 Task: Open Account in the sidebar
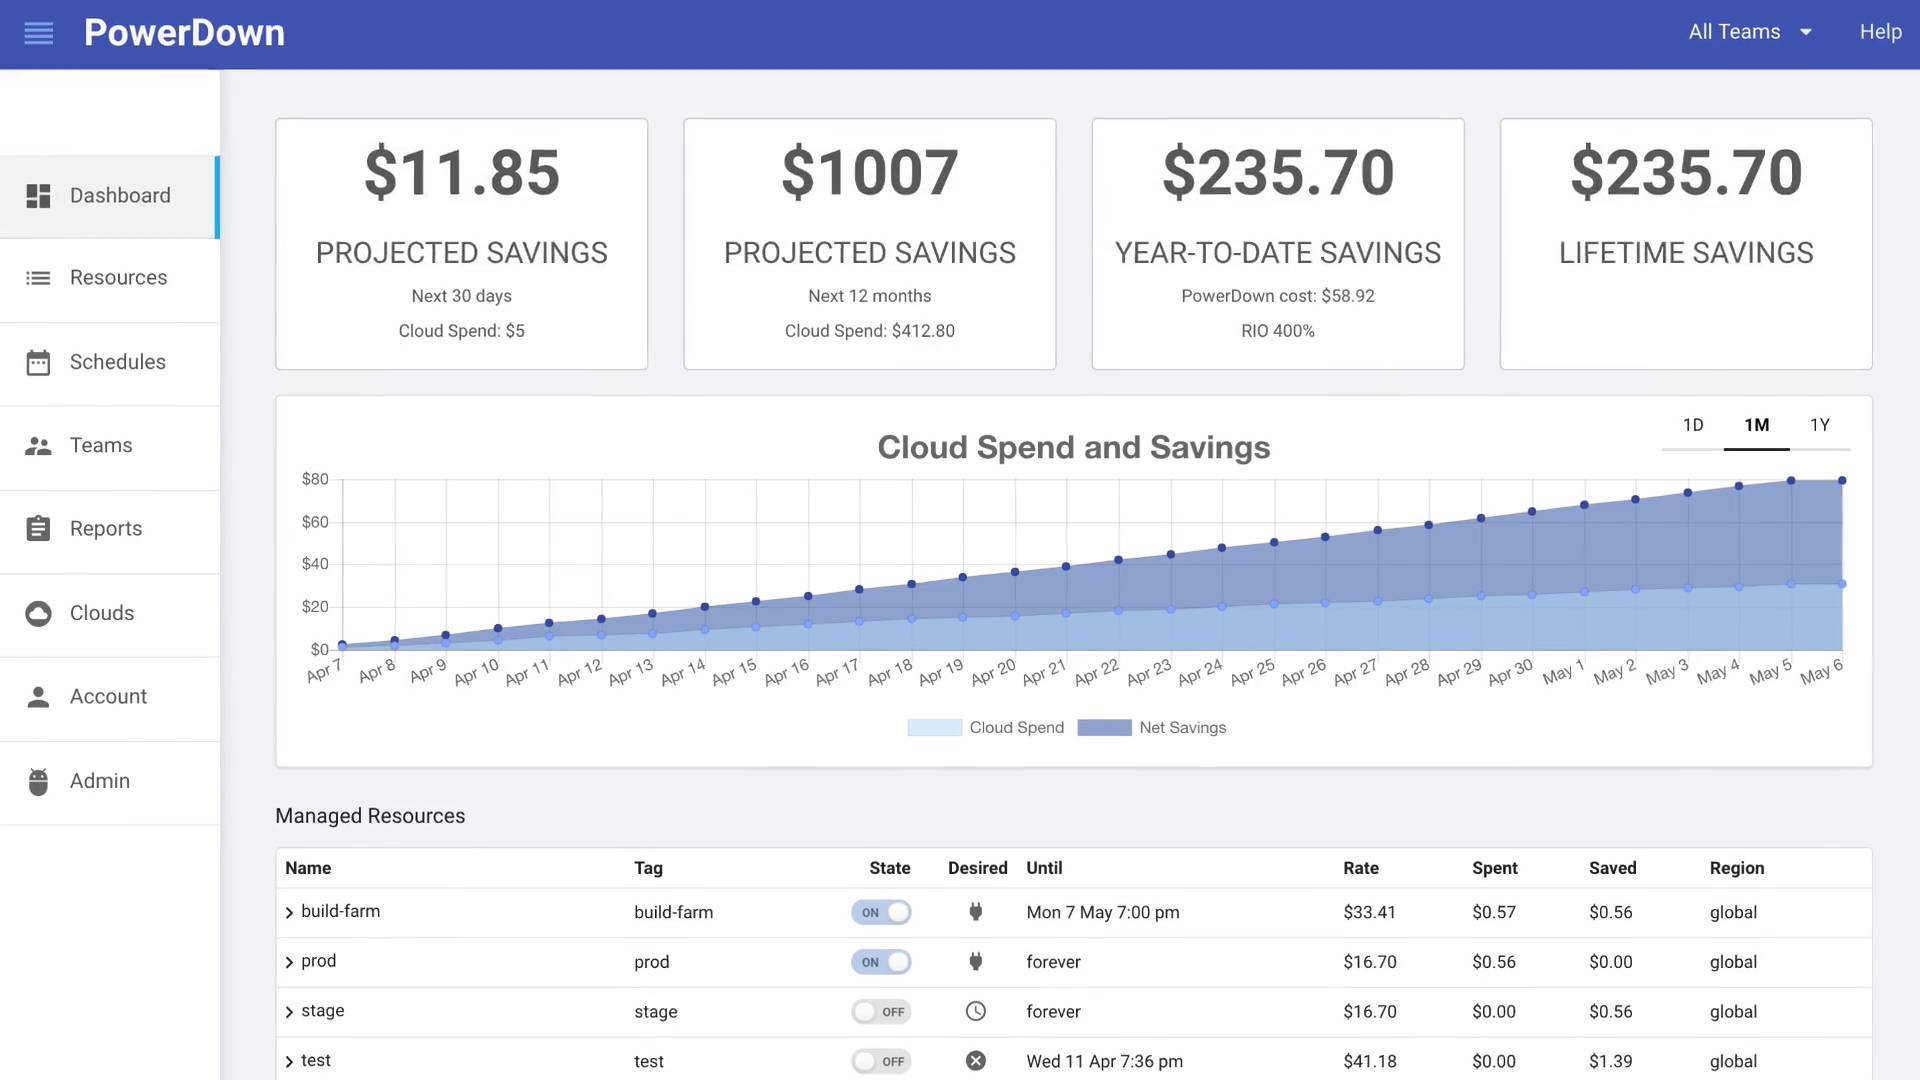[x=110, y=697]
